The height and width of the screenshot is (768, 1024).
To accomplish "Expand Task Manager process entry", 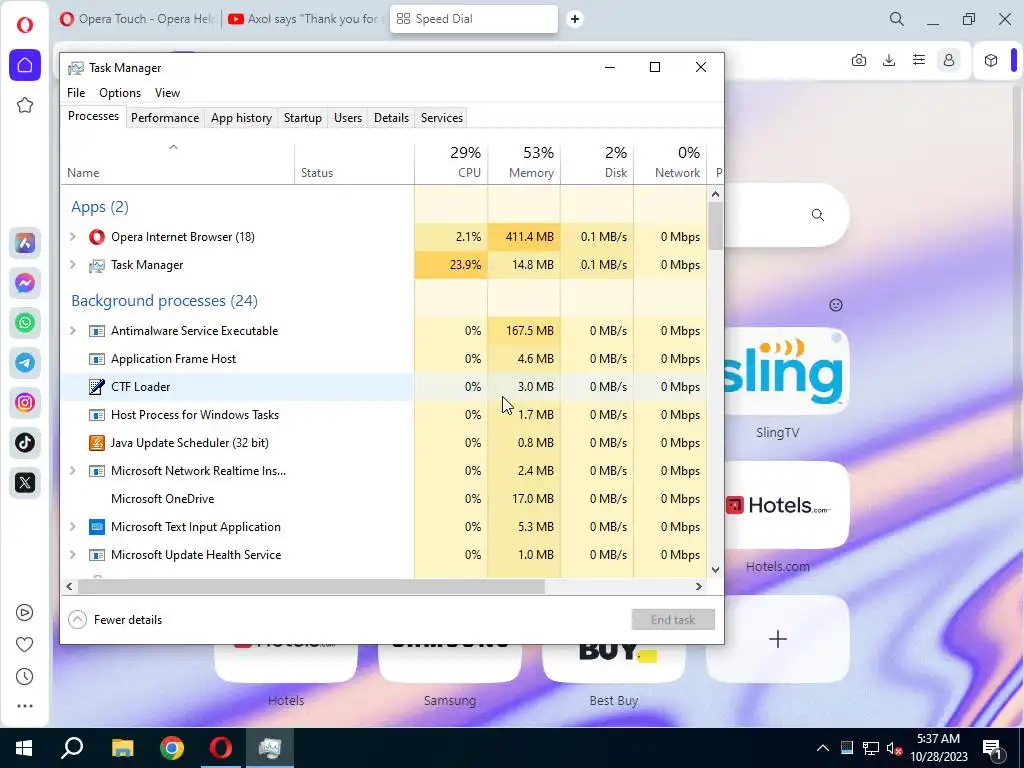I will point(73,264).
